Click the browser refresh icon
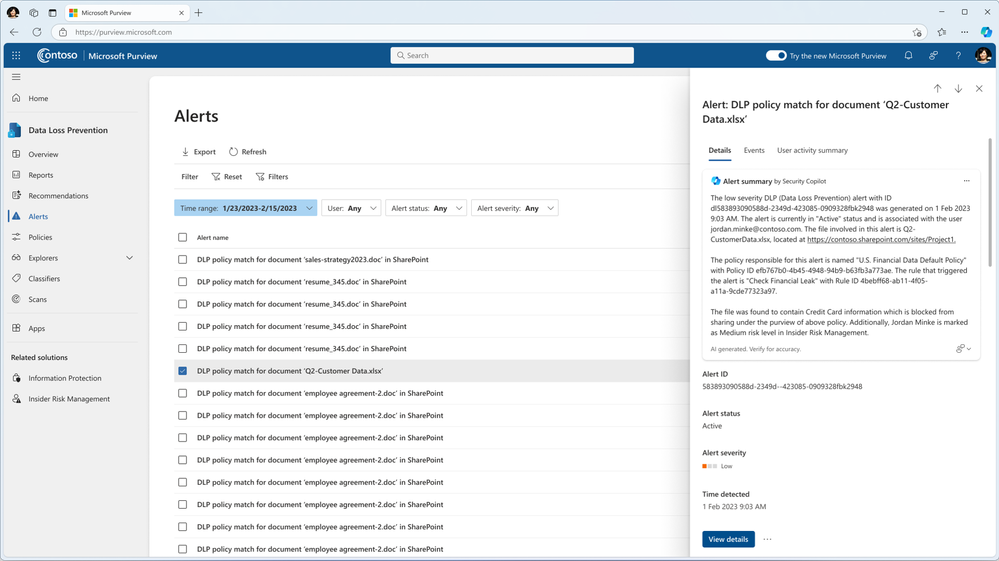Viewport: 999px width, 561px height. [x=37, y=32]
